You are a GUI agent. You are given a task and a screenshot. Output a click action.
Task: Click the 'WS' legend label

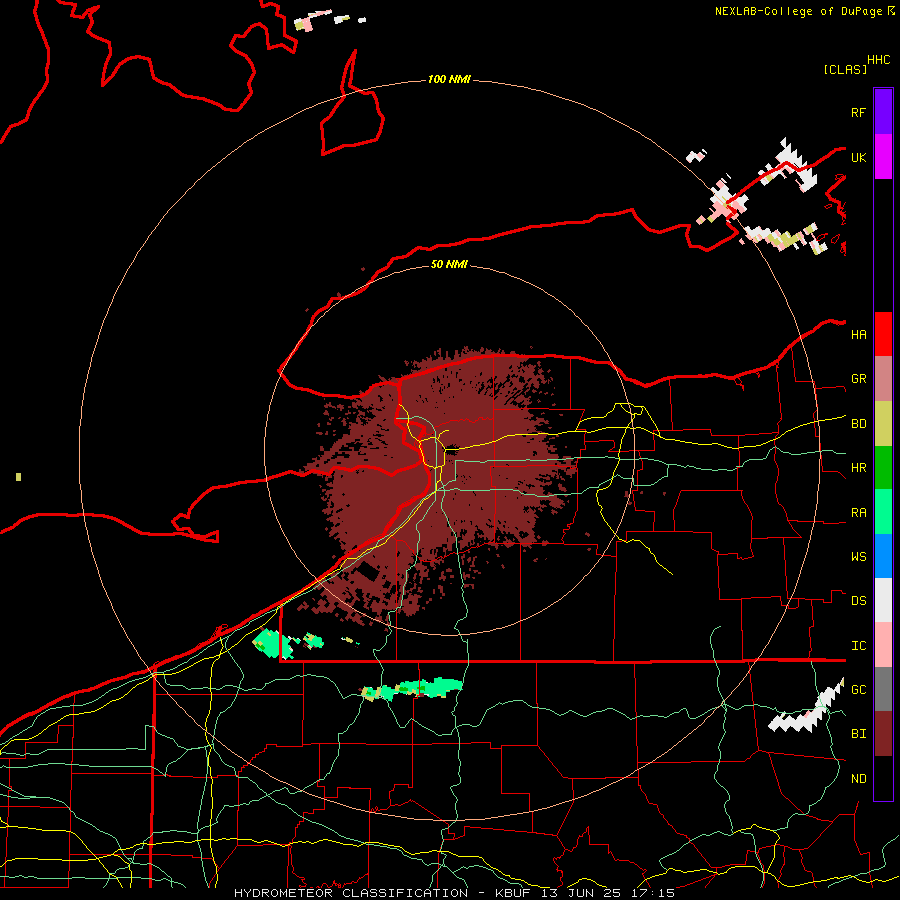coord(858,557)
